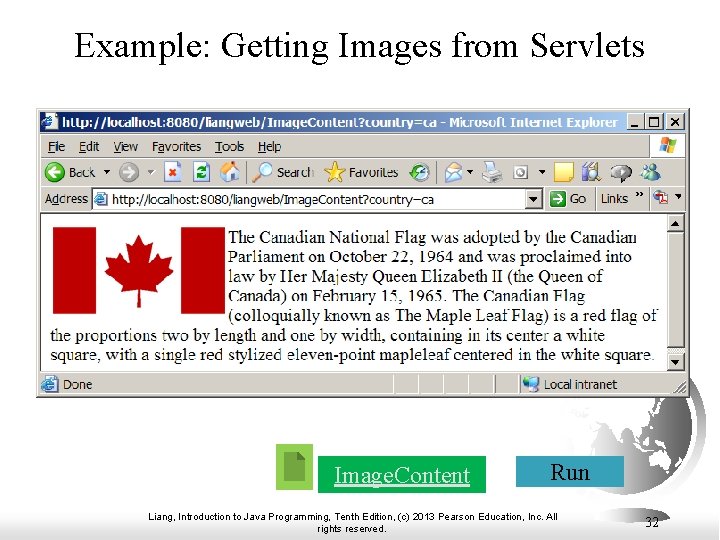Click the 'Done' status text
Screen dimensions: 720x540
(x=77, y=384)
